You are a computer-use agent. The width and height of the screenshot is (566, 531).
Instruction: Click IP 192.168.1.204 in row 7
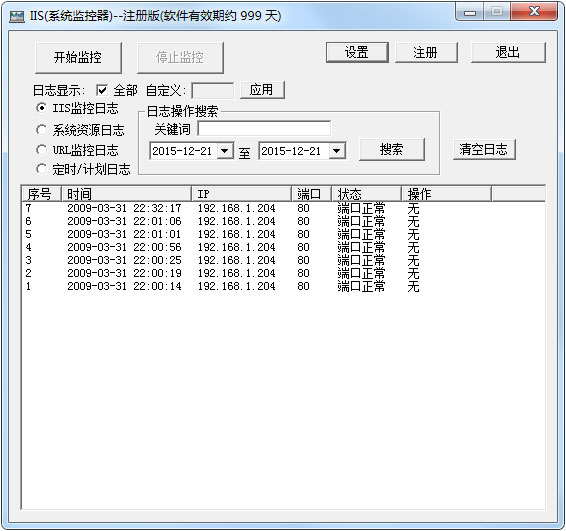point(236,208)
